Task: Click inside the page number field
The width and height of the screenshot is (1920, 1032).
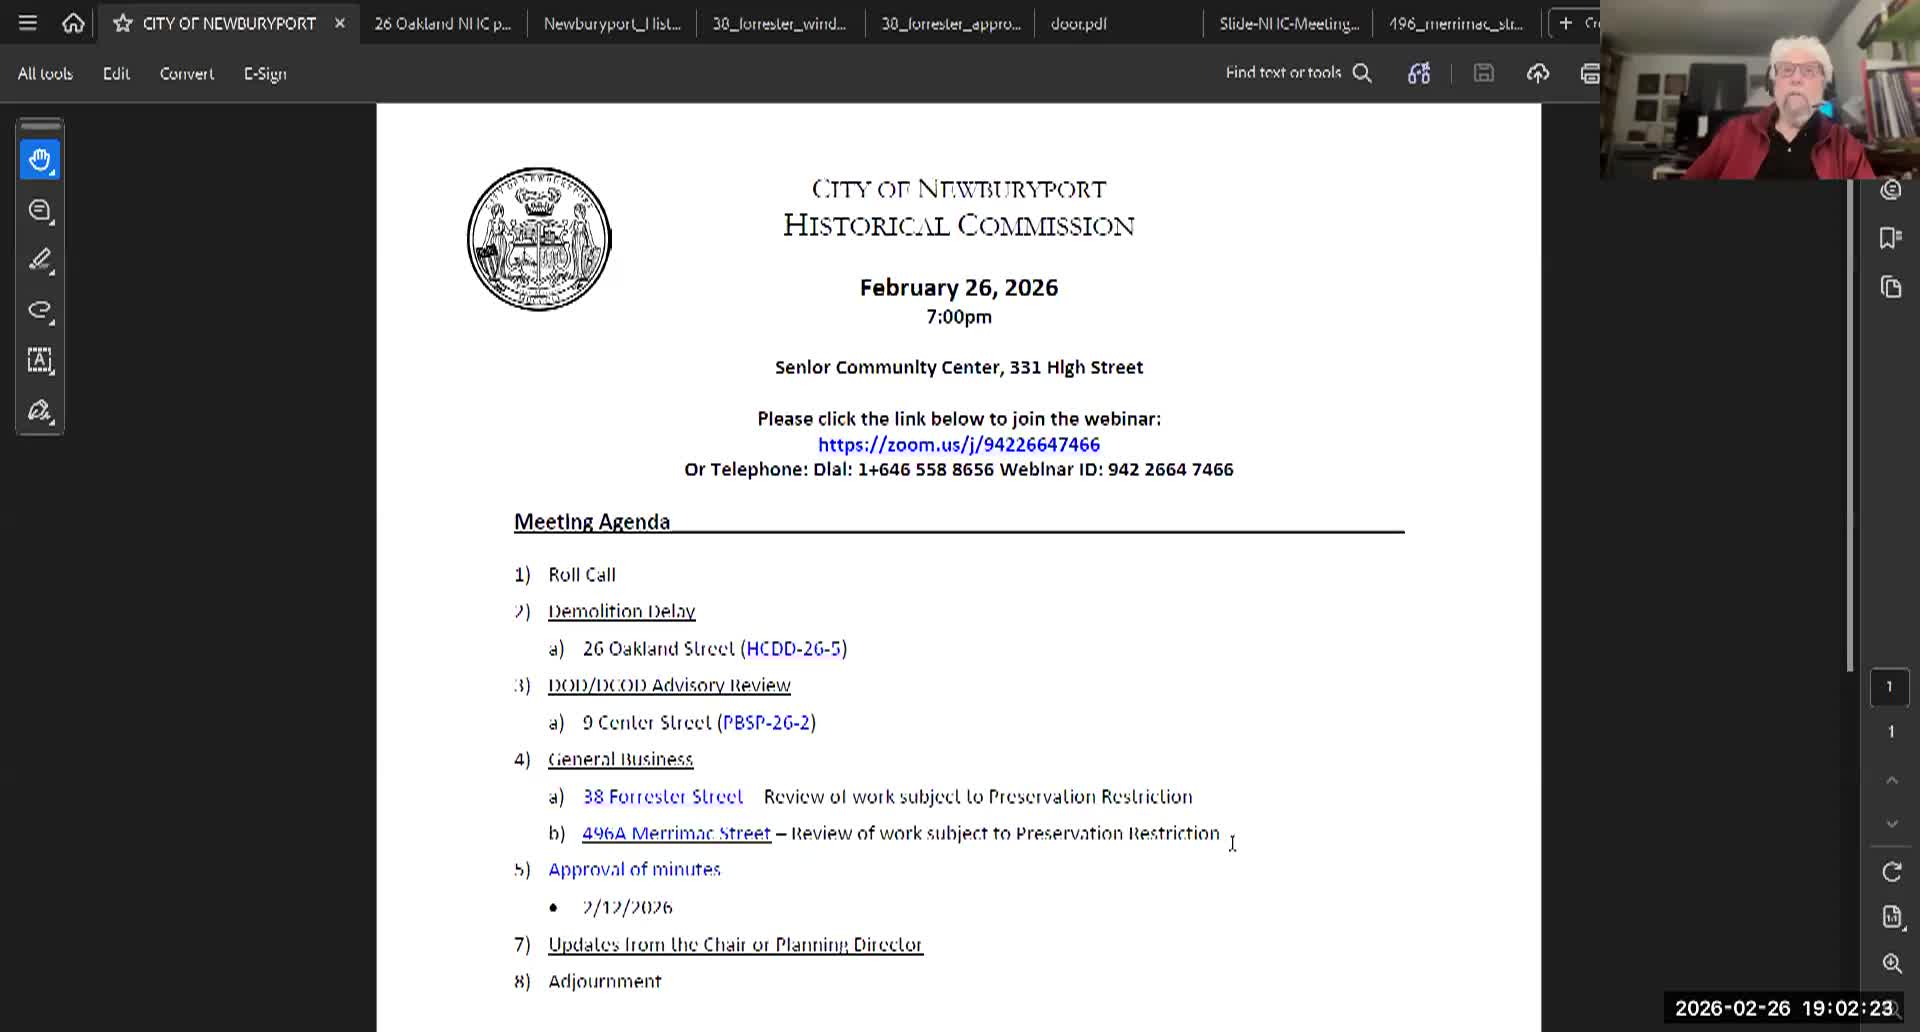Action: pos(1890,687)
